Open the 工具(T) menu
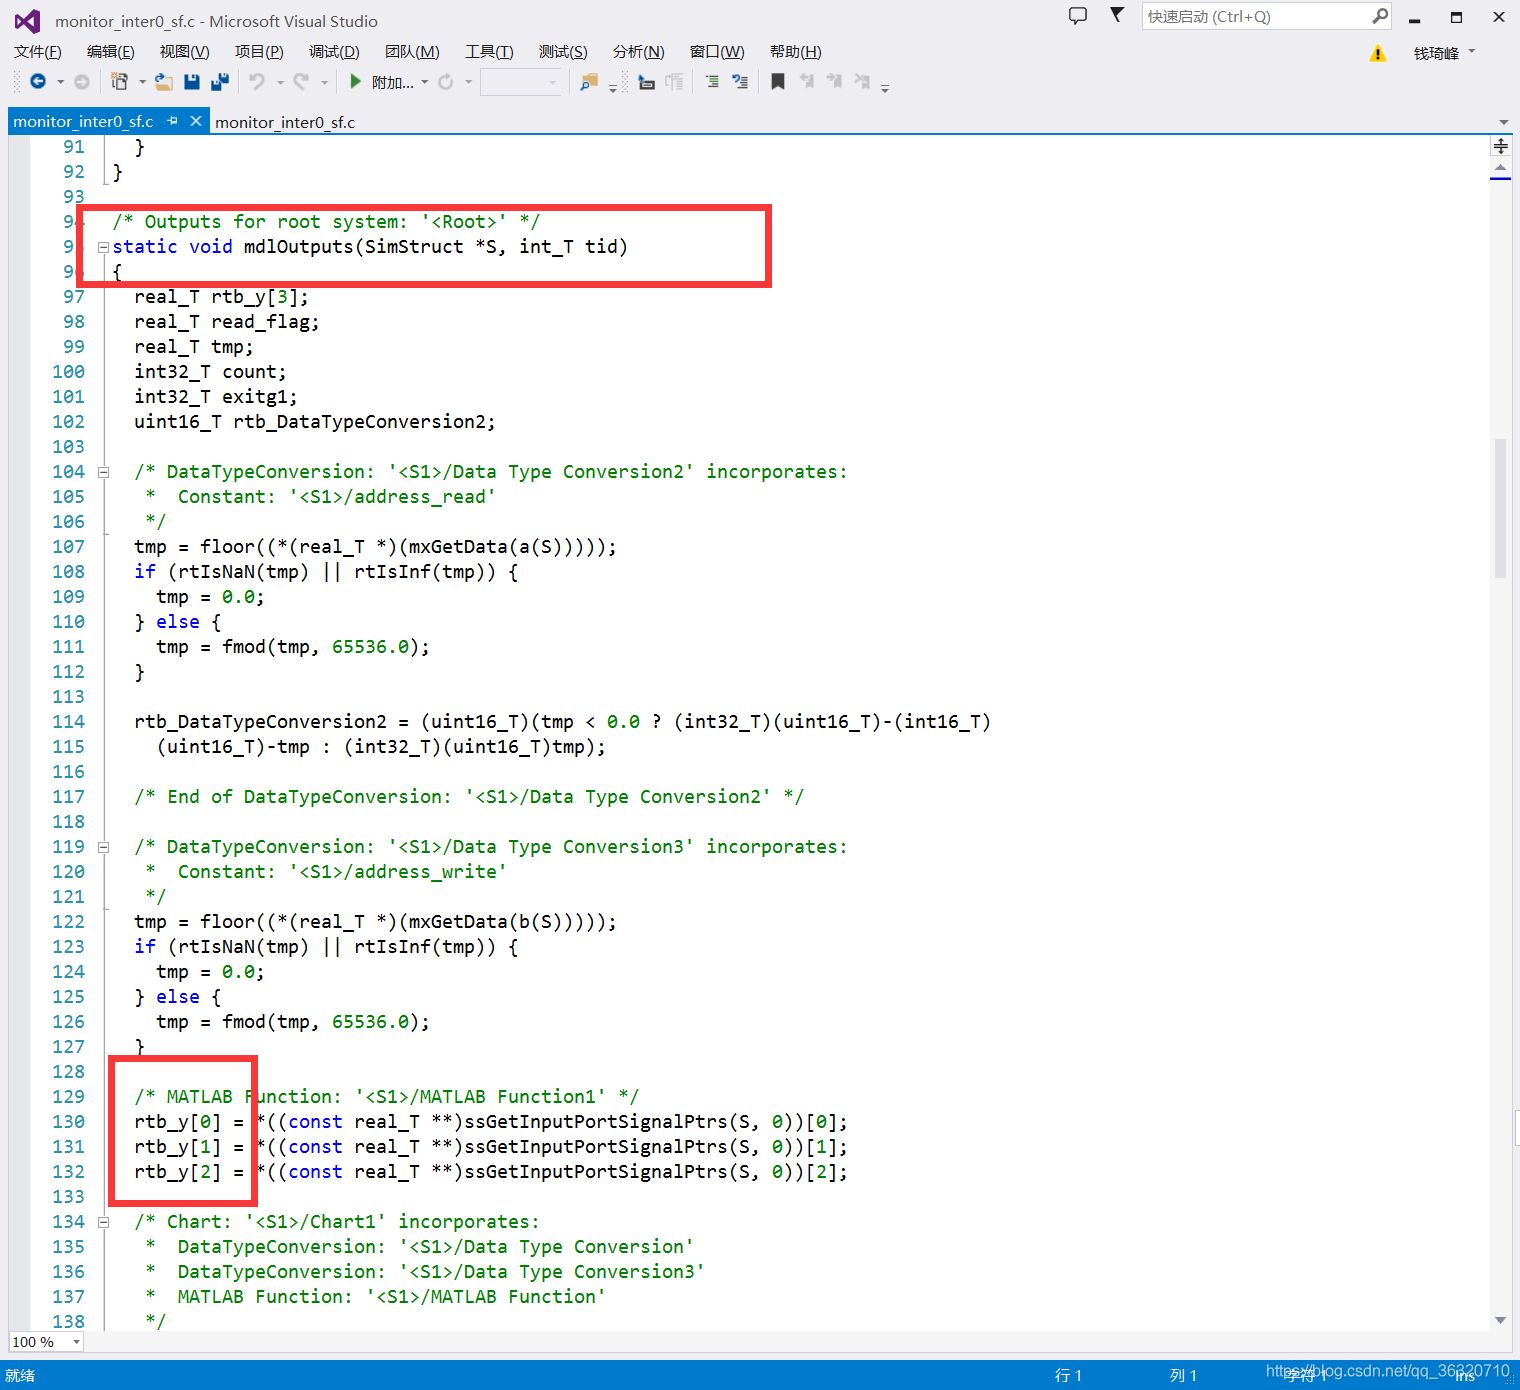1520x1390 pixels. (x=489, y=52)
